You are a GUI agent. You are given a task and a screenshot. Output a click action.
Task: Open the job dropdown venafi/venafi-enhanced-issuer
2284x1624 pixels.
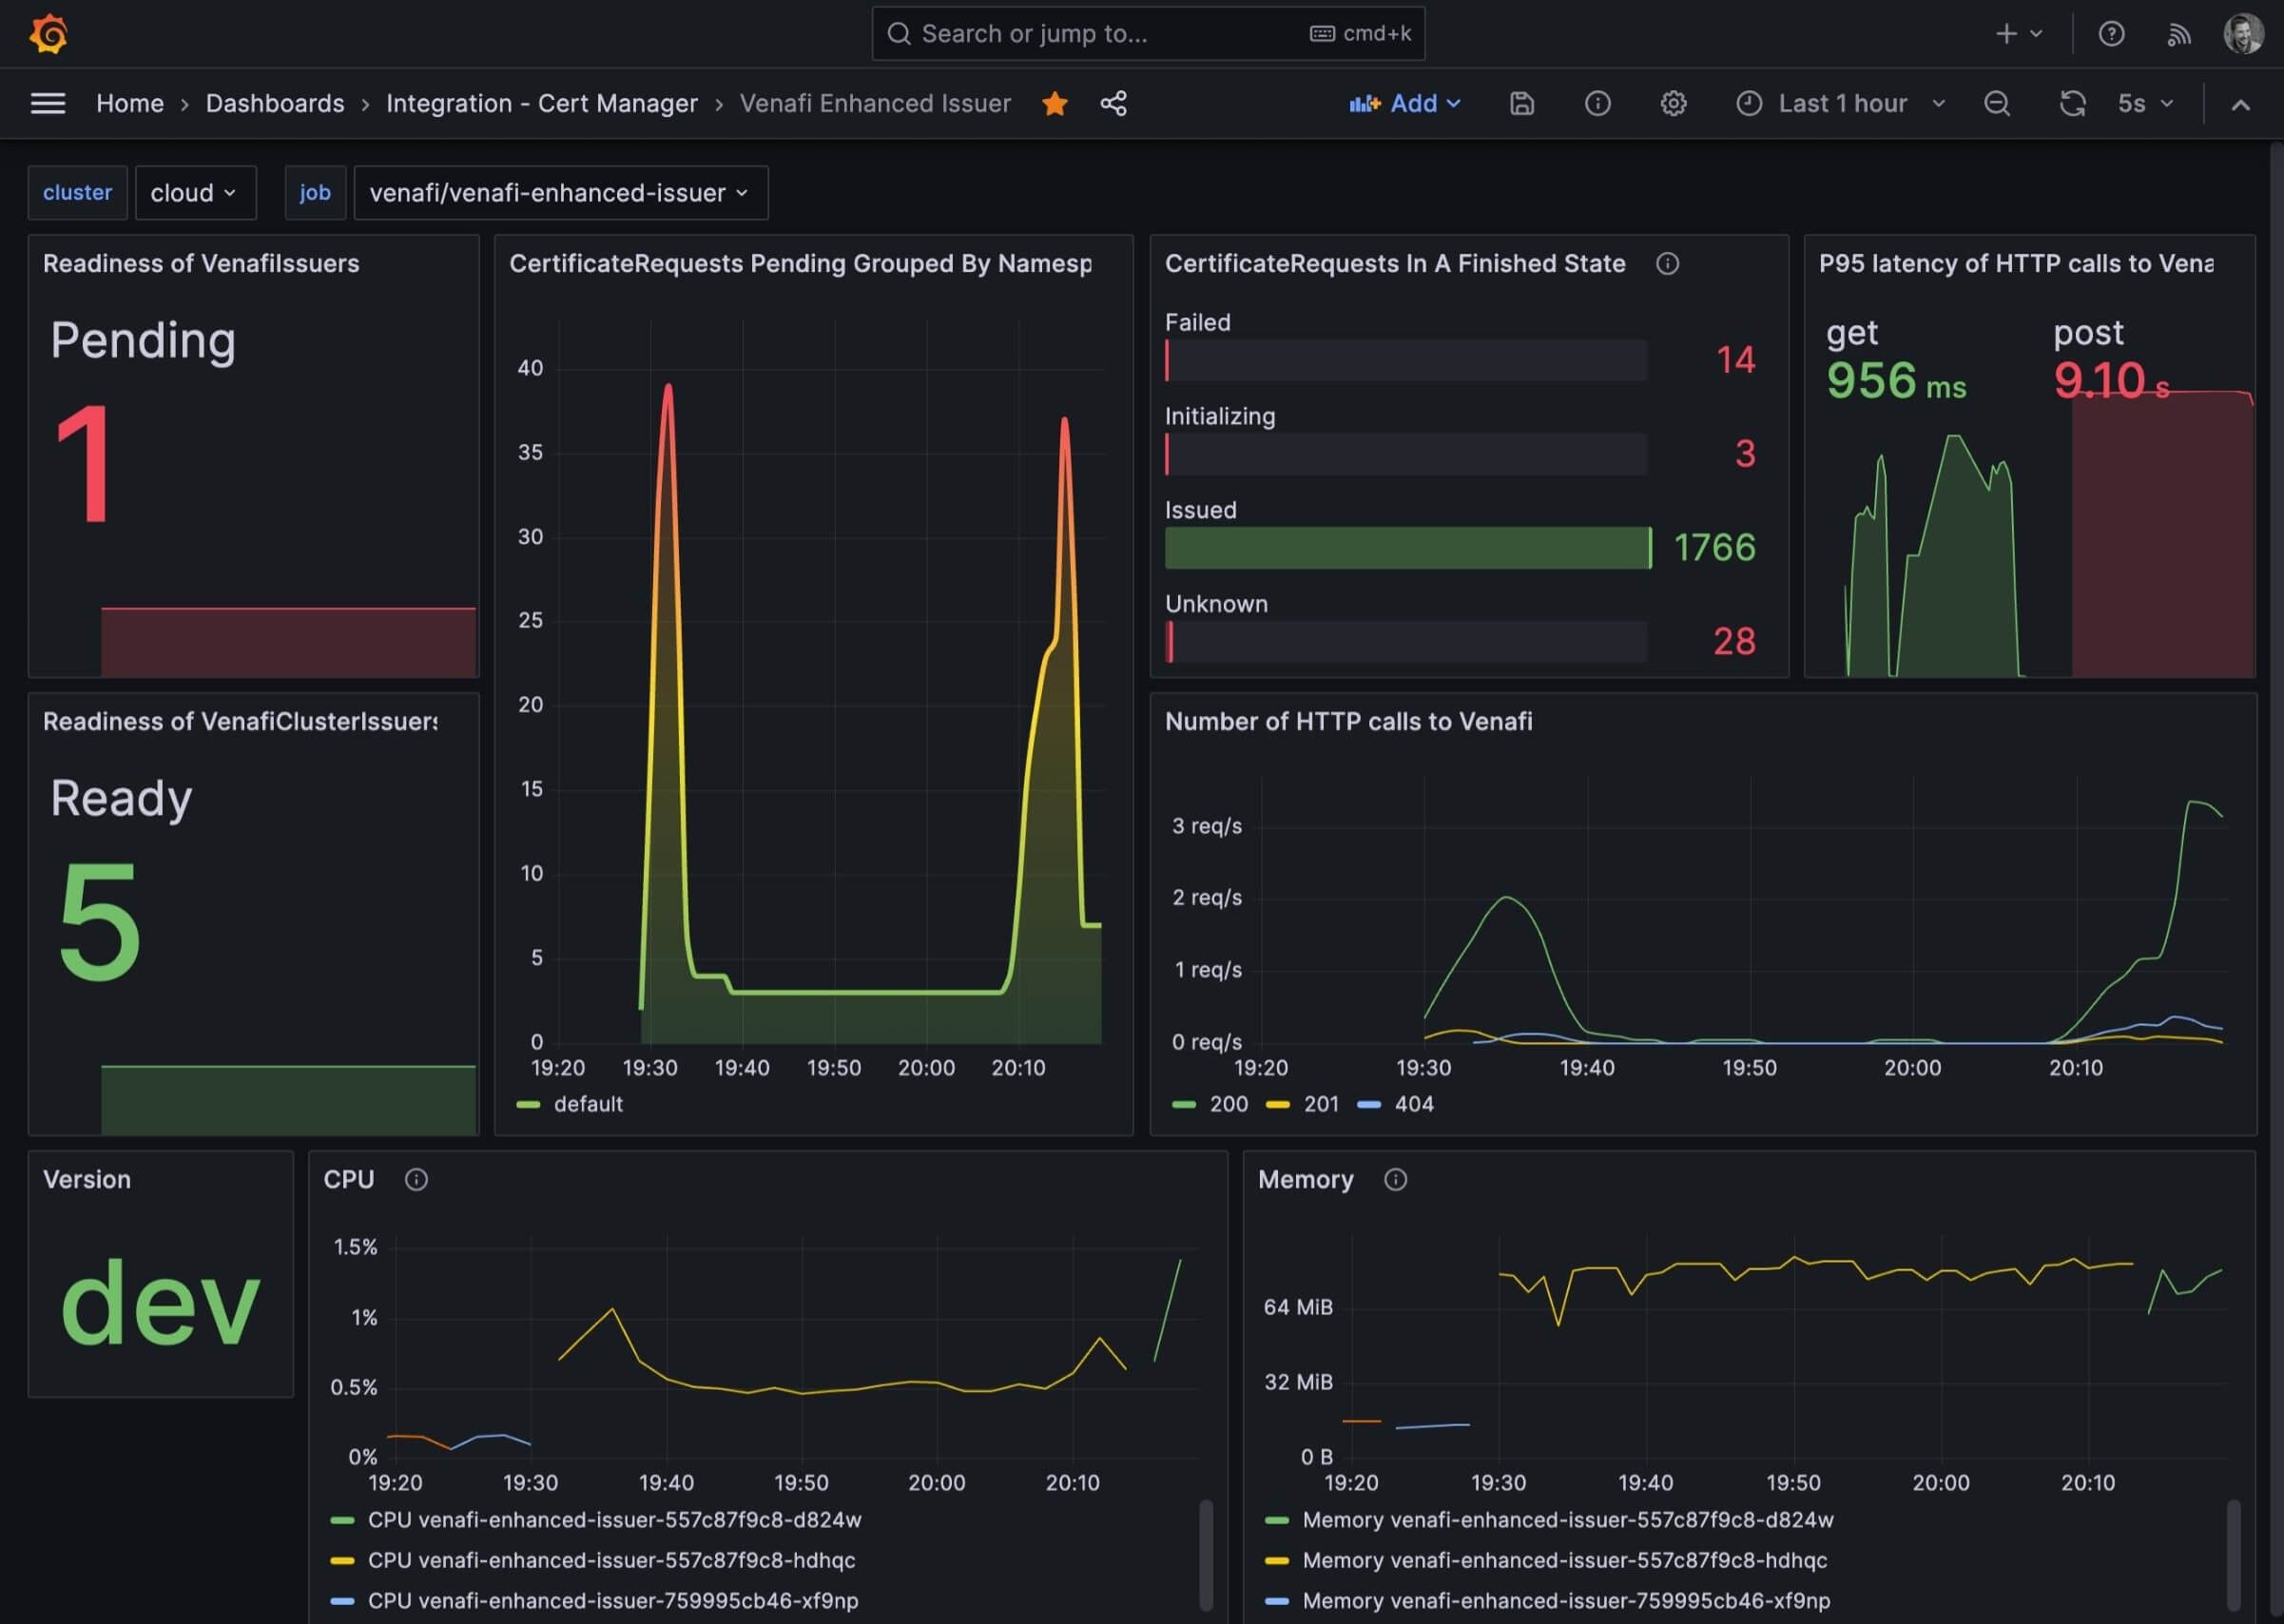pyautogui.click(x=560, y=192)
